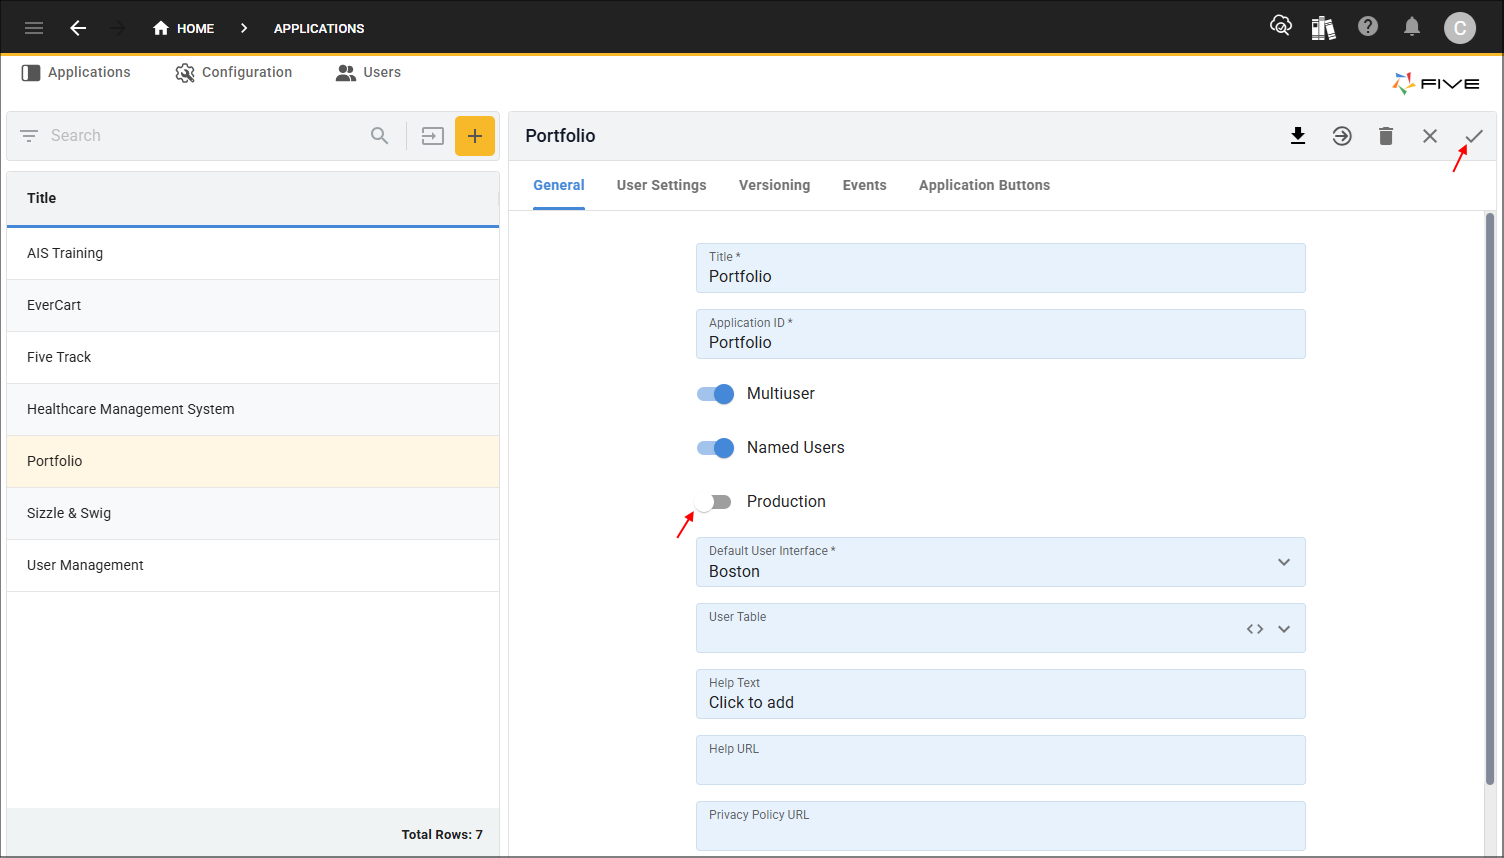This screenshot has height=858, width=1504.
Task: Open the Versioning tab
Action: pos(774,185)
